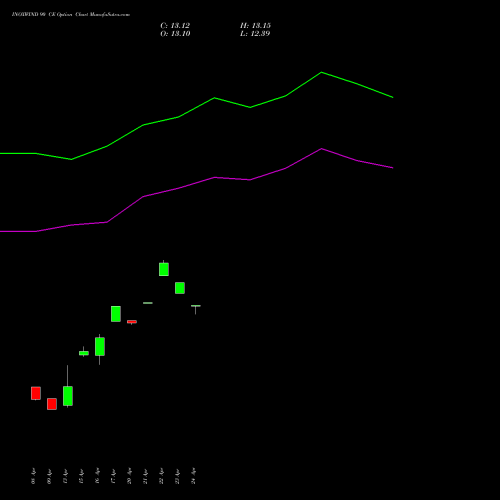
Task: Click the green candlestick for 23 Apr
Action: click(x=180, y=288)
